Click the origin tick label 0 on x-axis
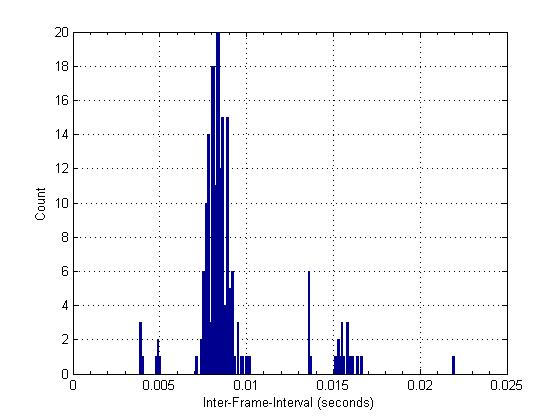The image size is (560, 420). pos(73,385)
